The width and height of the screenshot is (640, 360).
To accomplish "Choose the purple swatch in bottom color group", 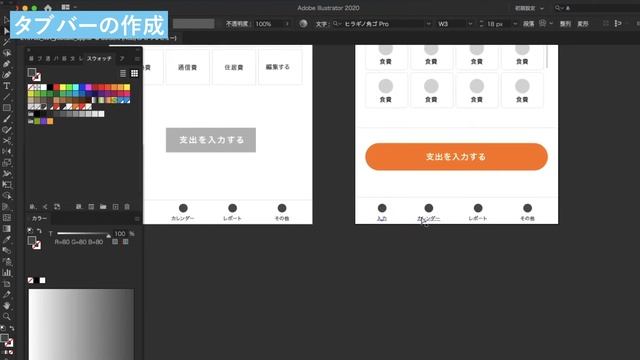I will (44, 121).
